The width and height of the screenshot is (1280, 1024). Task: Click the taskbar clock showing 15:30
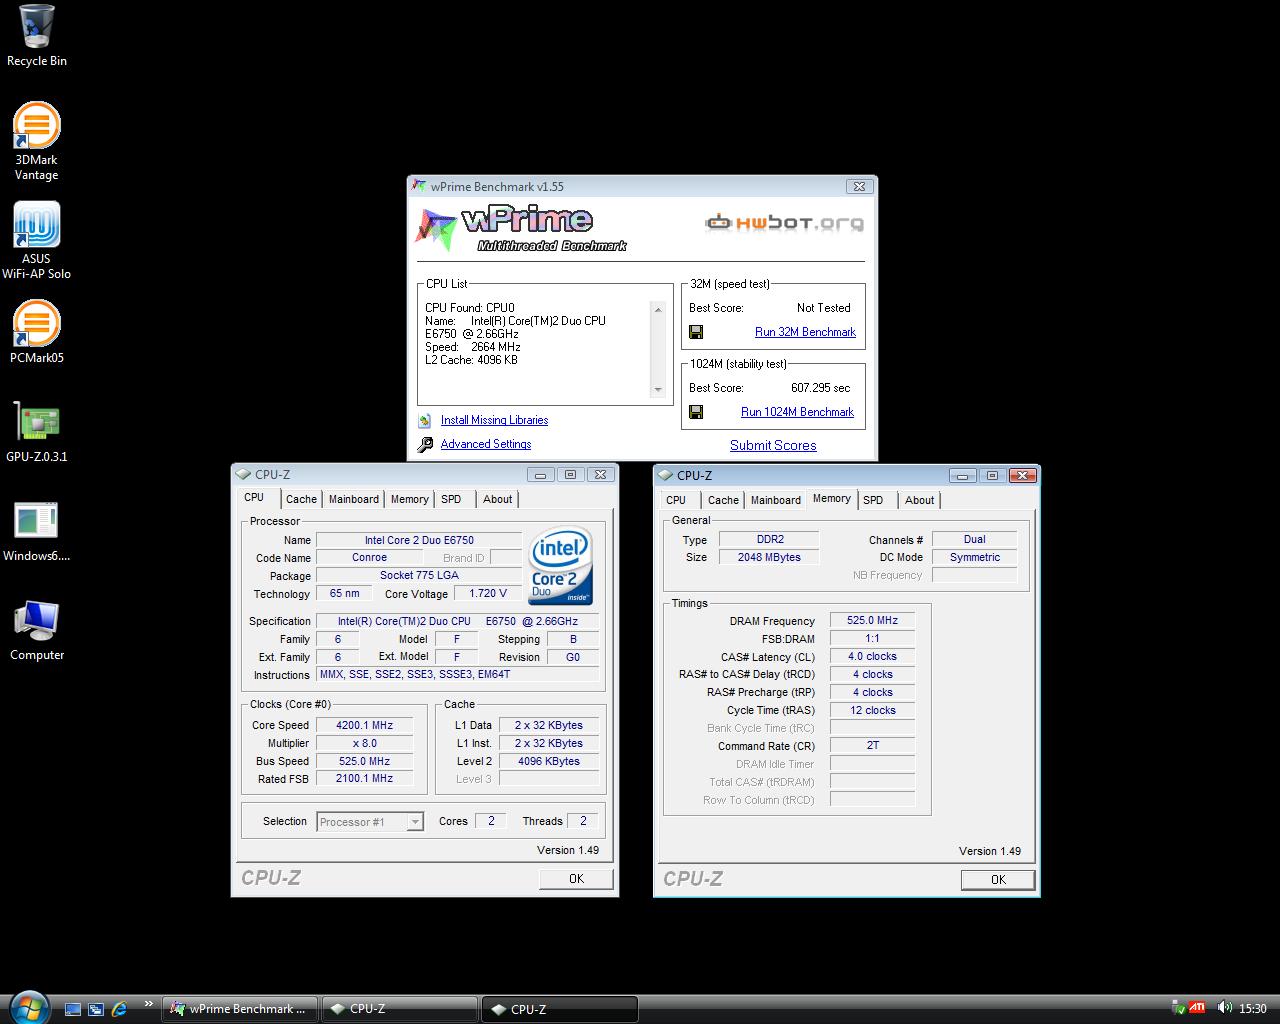tap(1252, 1009)
